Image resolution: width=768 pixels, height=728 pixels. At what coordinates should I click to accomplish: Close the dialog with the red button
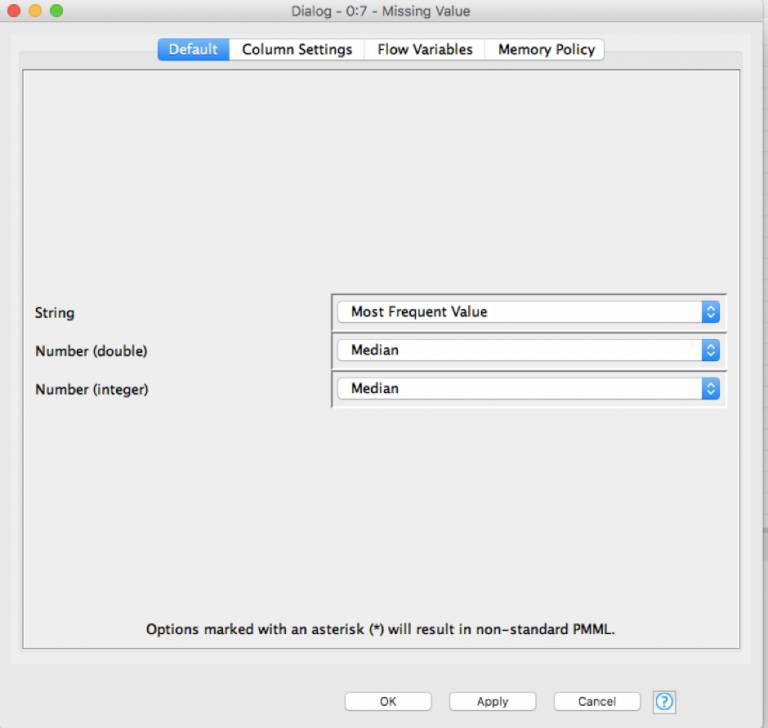[x=14, y=10]
